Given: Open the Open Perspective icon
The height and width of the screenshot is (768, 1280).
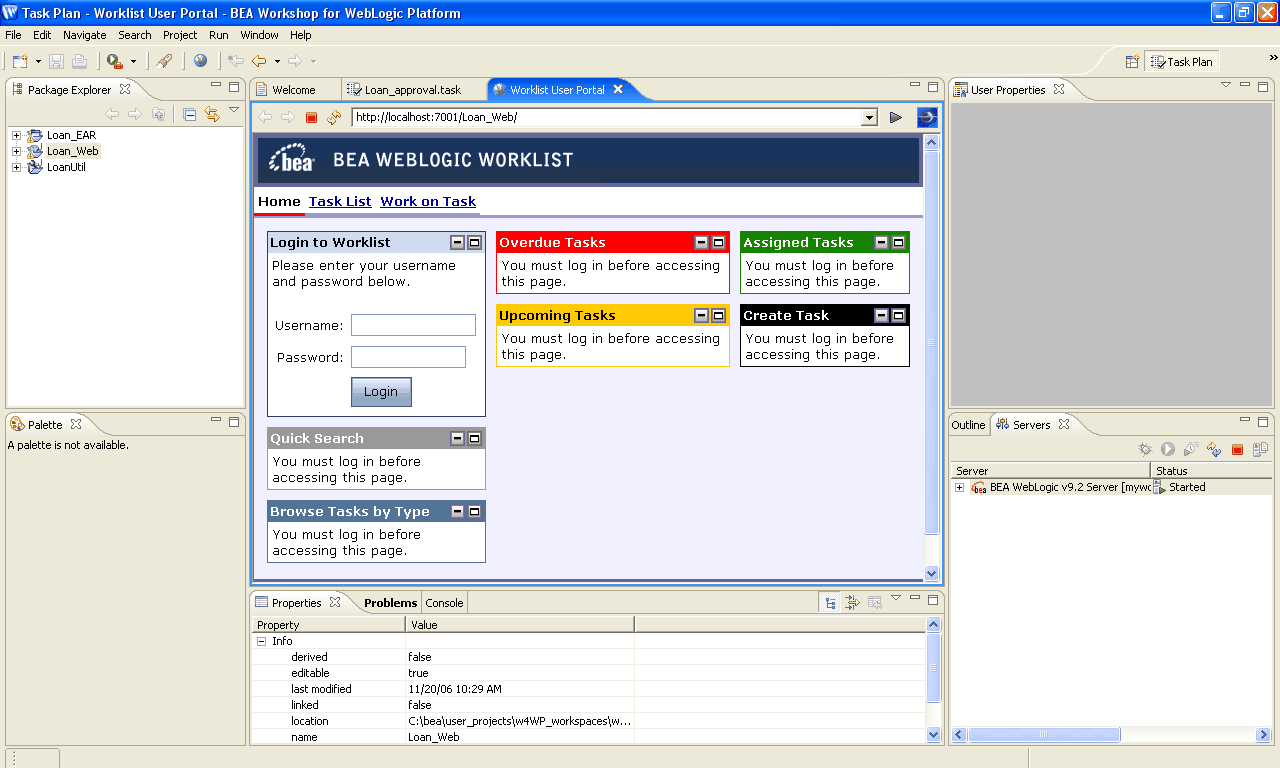Looking at the screenshot, I should point(1133,62).
